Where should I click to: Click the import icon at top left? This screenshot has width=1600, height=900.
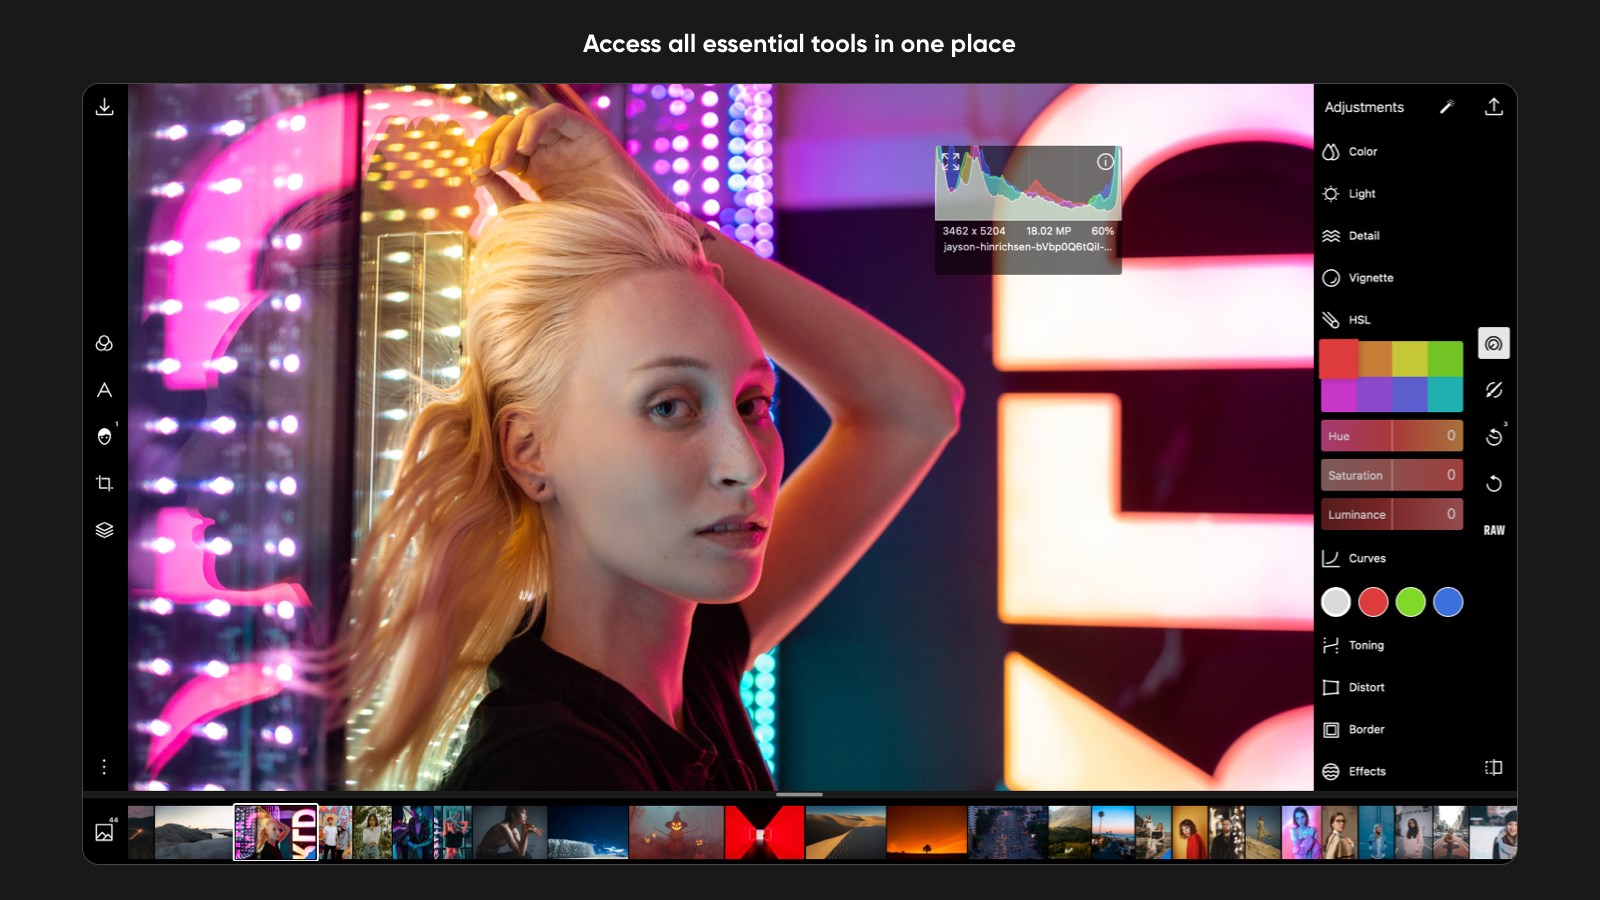pos(104,105)
